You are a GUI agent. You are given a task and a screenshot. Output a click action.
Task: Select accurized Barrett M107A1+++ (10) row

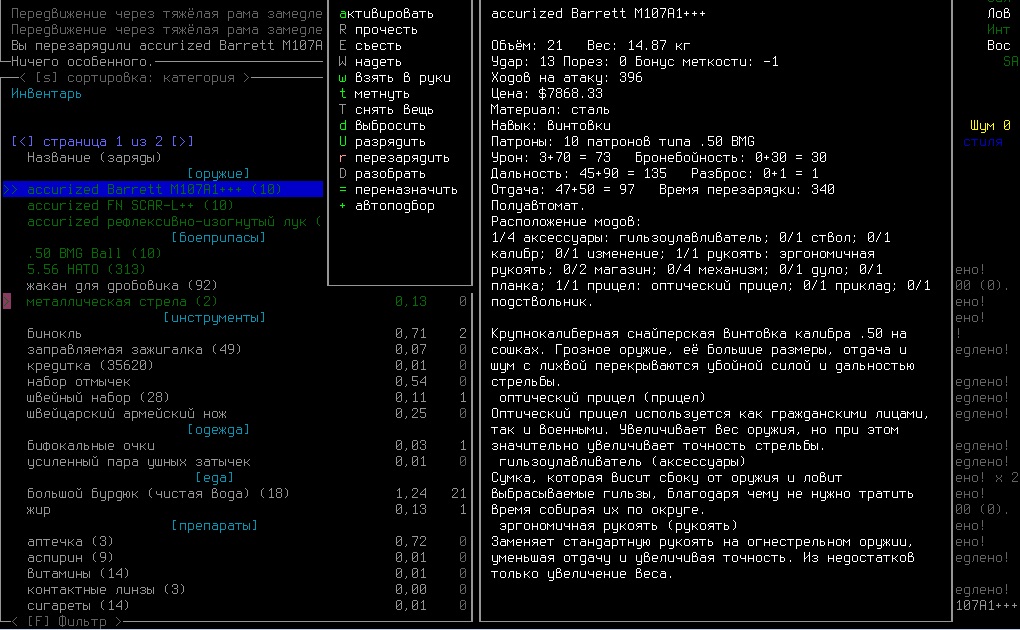point(163,189)
